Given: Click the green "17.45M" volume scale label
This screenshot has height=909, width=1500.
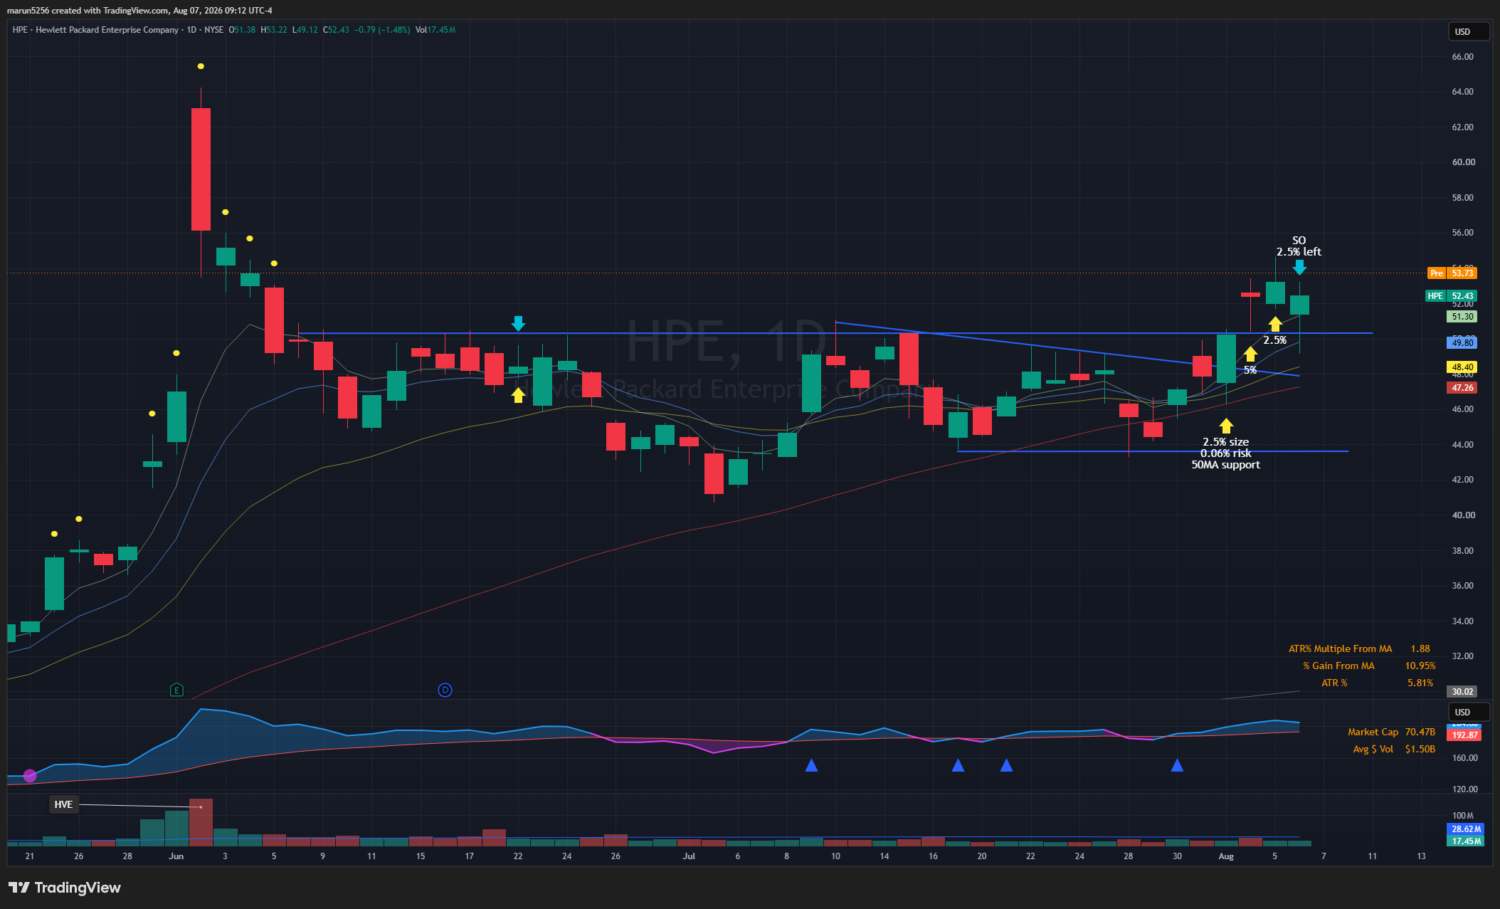Looking at the screenshot, I should click(1466, 841).
